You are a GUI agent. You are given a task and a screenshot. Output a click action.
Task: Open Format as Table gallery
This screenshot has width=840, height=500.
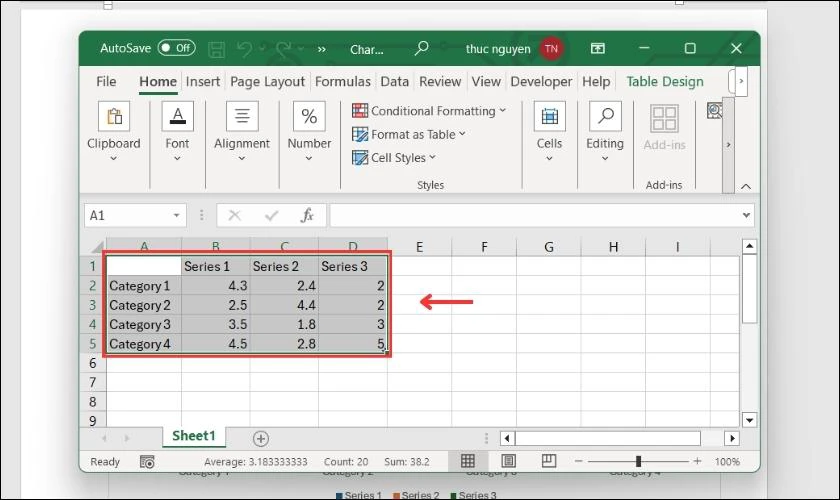pos(409,135)
